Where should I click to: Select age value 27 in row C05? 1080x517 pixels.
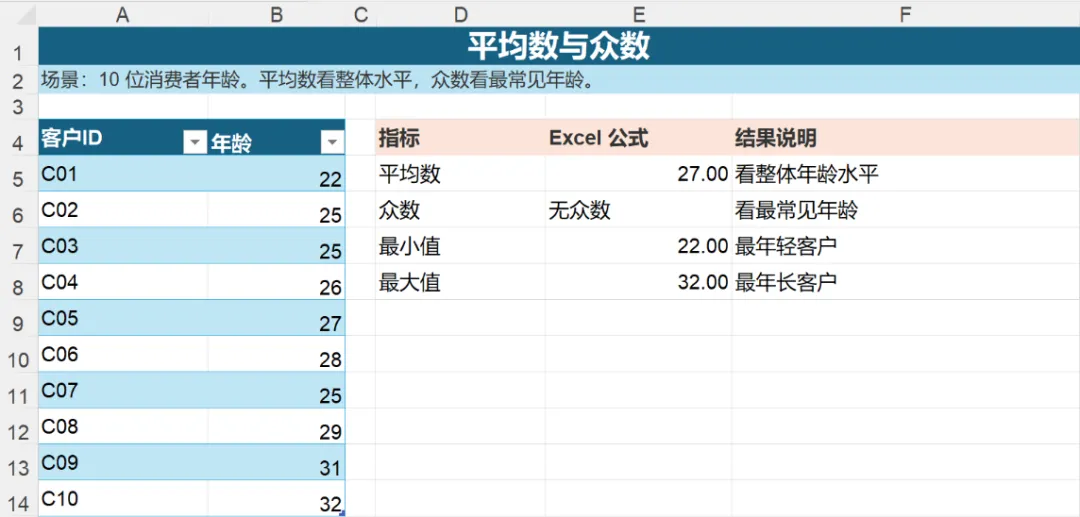276,317
